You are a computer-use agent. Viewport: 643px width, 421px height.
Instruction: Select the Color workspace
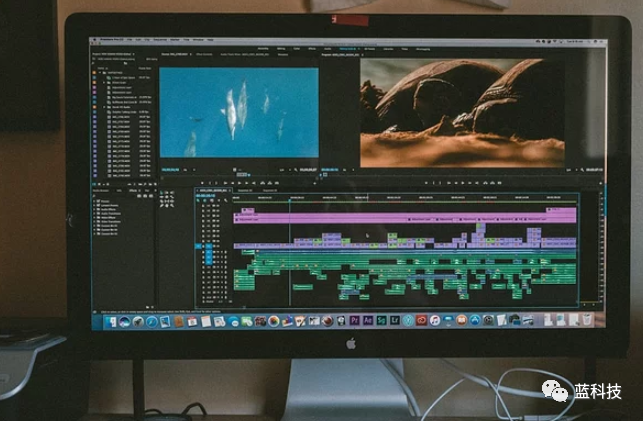(x=297, y=48)
